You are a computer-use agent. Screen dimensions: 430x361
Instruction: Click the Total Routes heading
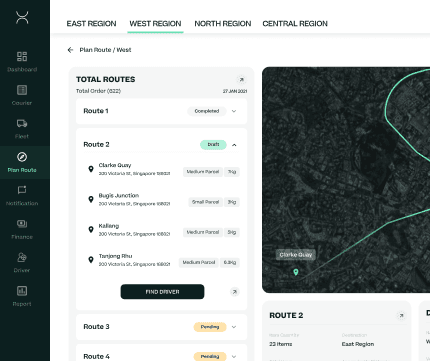(x=106, y=79)
